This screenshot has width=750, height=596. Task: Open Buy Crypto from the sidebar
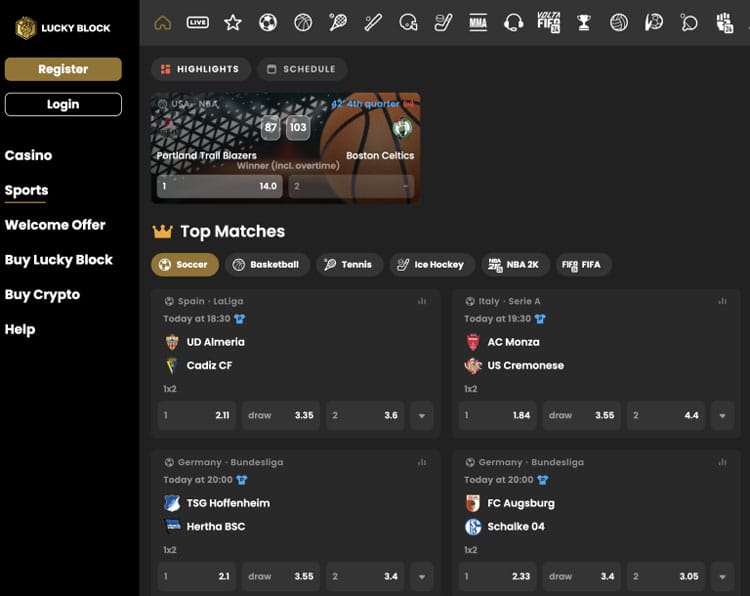[42, 295]
